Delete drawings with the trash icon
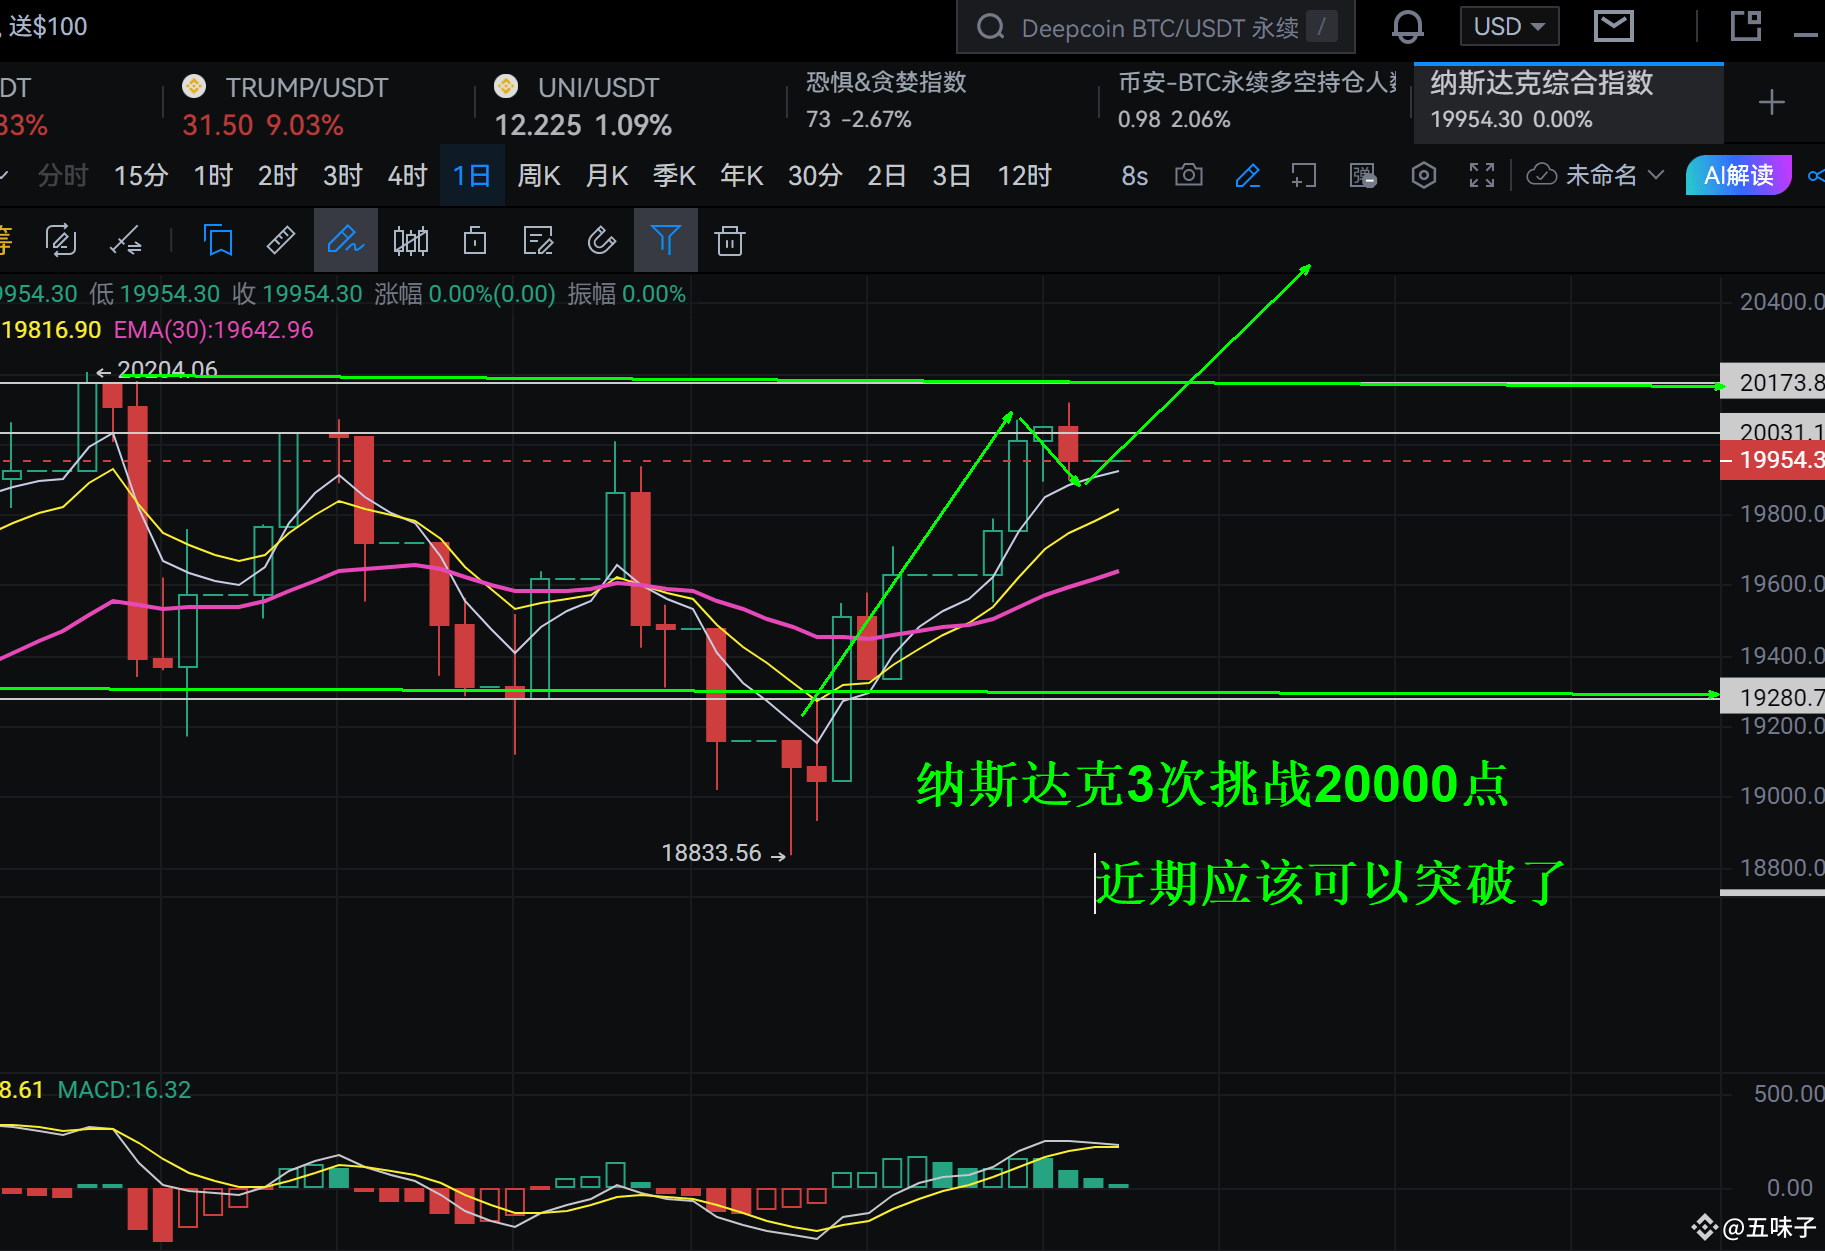The width and height of the screenshot is (1825, 1251). [730, 240]
